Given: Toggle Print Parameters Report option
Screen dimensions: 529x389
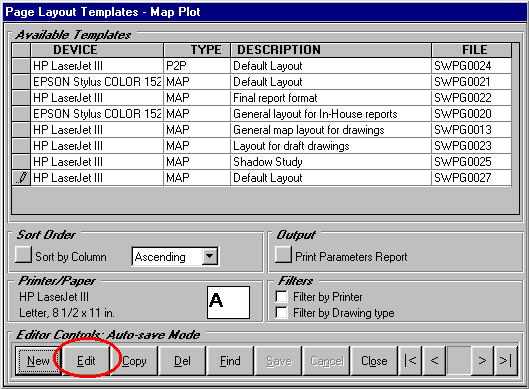Looking at the screenshot, I should click(283, 254).
